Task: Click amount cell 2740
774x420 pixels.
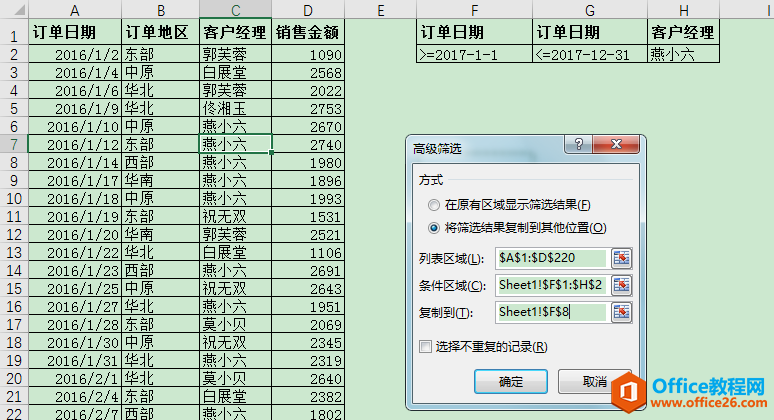Action: [x=308, y=144]
